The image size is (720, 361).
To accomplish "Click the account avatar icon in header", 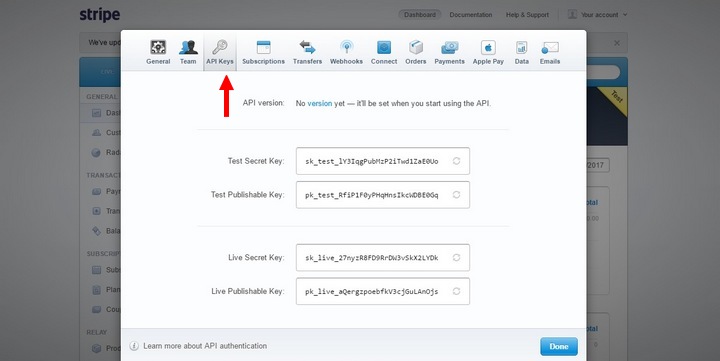I will point(572,15).
